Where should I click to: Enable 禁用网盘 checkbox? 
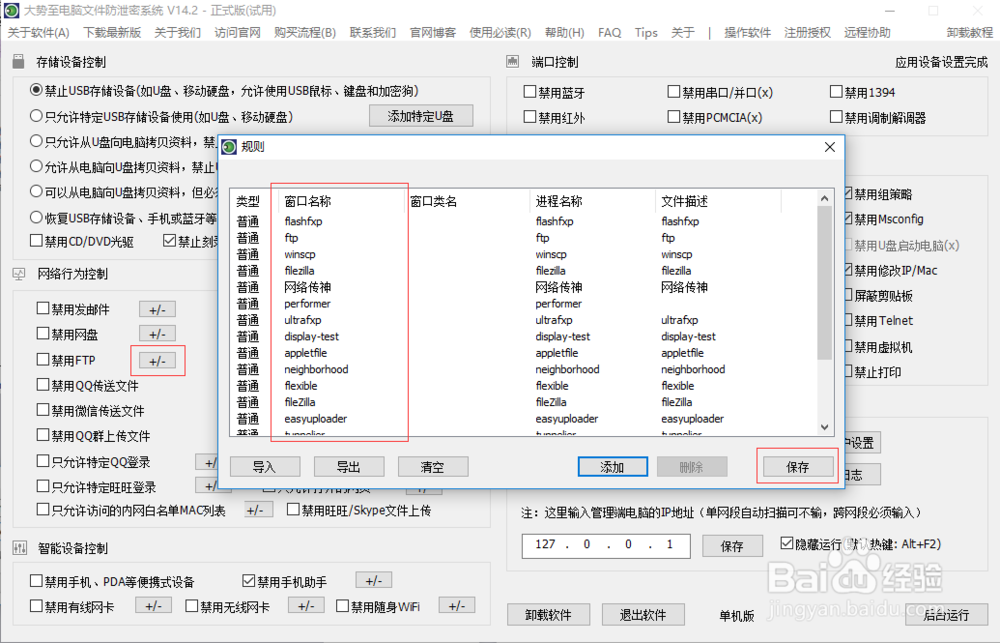pyautogui.click(x=43, y=334)
